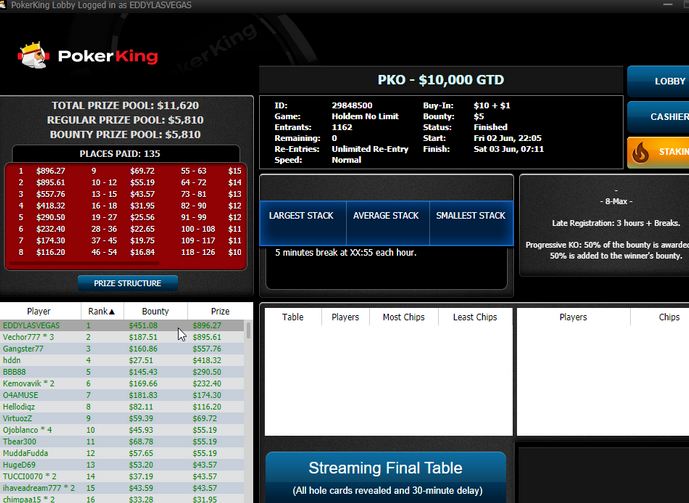Select the SMALLEST STACK panel
Viewport: 689px width, 503px height.
tap(471, 223)
